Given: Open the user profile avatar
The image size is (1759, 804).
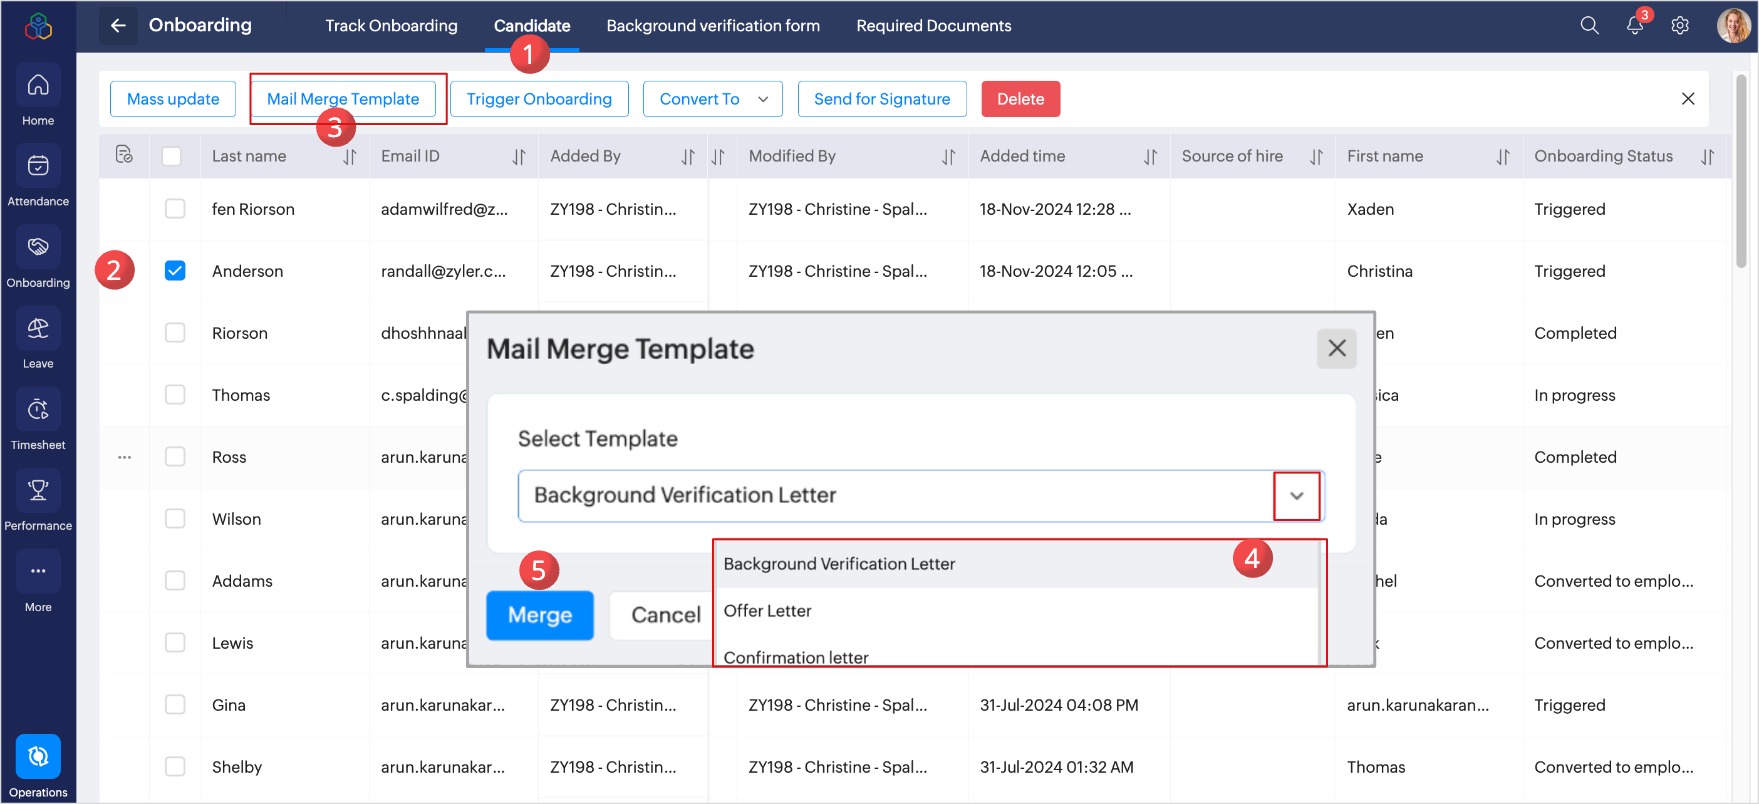Looking at the screenshot, I should (1733, 26).
